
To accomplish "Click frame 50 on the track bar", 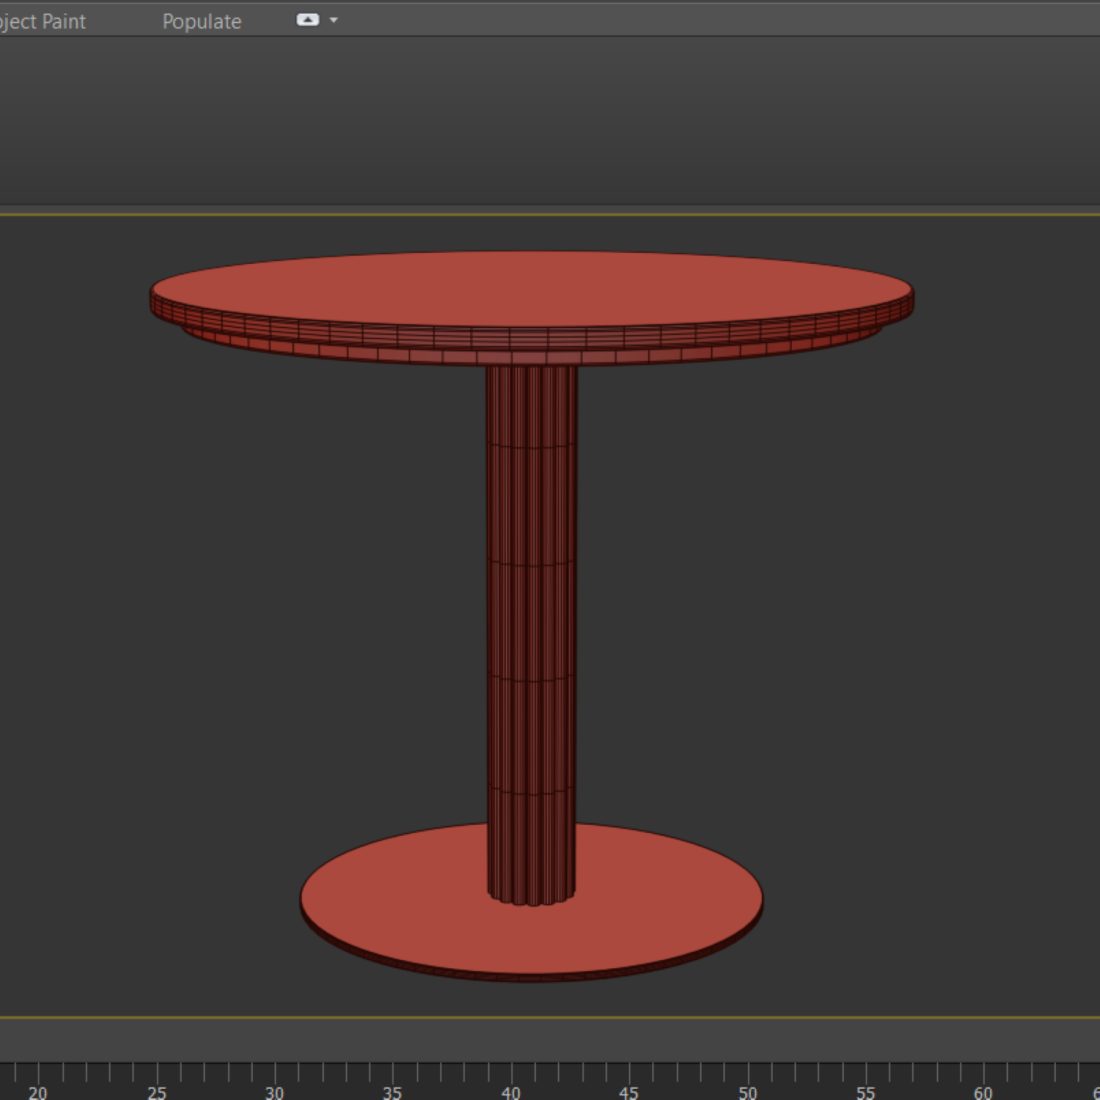I will pyautogui.click(x=748, y=1092).
